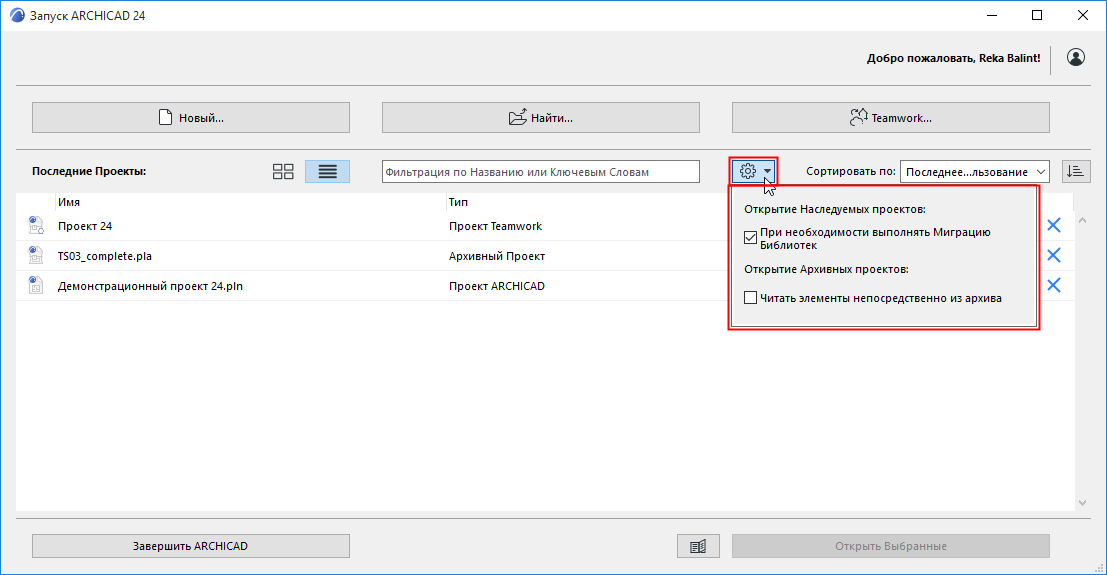
Task: Remove Демонстрационный проект 24.pln from list
Action: click(x=1053, y=285)
